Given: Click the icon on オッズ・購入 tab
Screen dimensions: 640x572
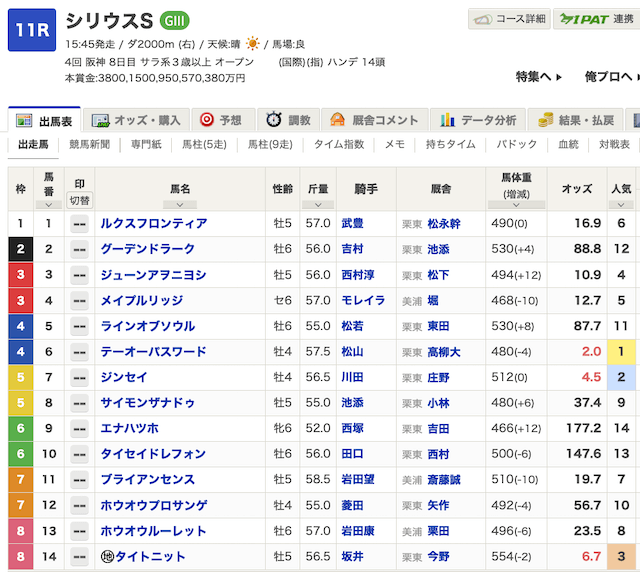Looking at the screenshot, I should (x=100, y=120).
